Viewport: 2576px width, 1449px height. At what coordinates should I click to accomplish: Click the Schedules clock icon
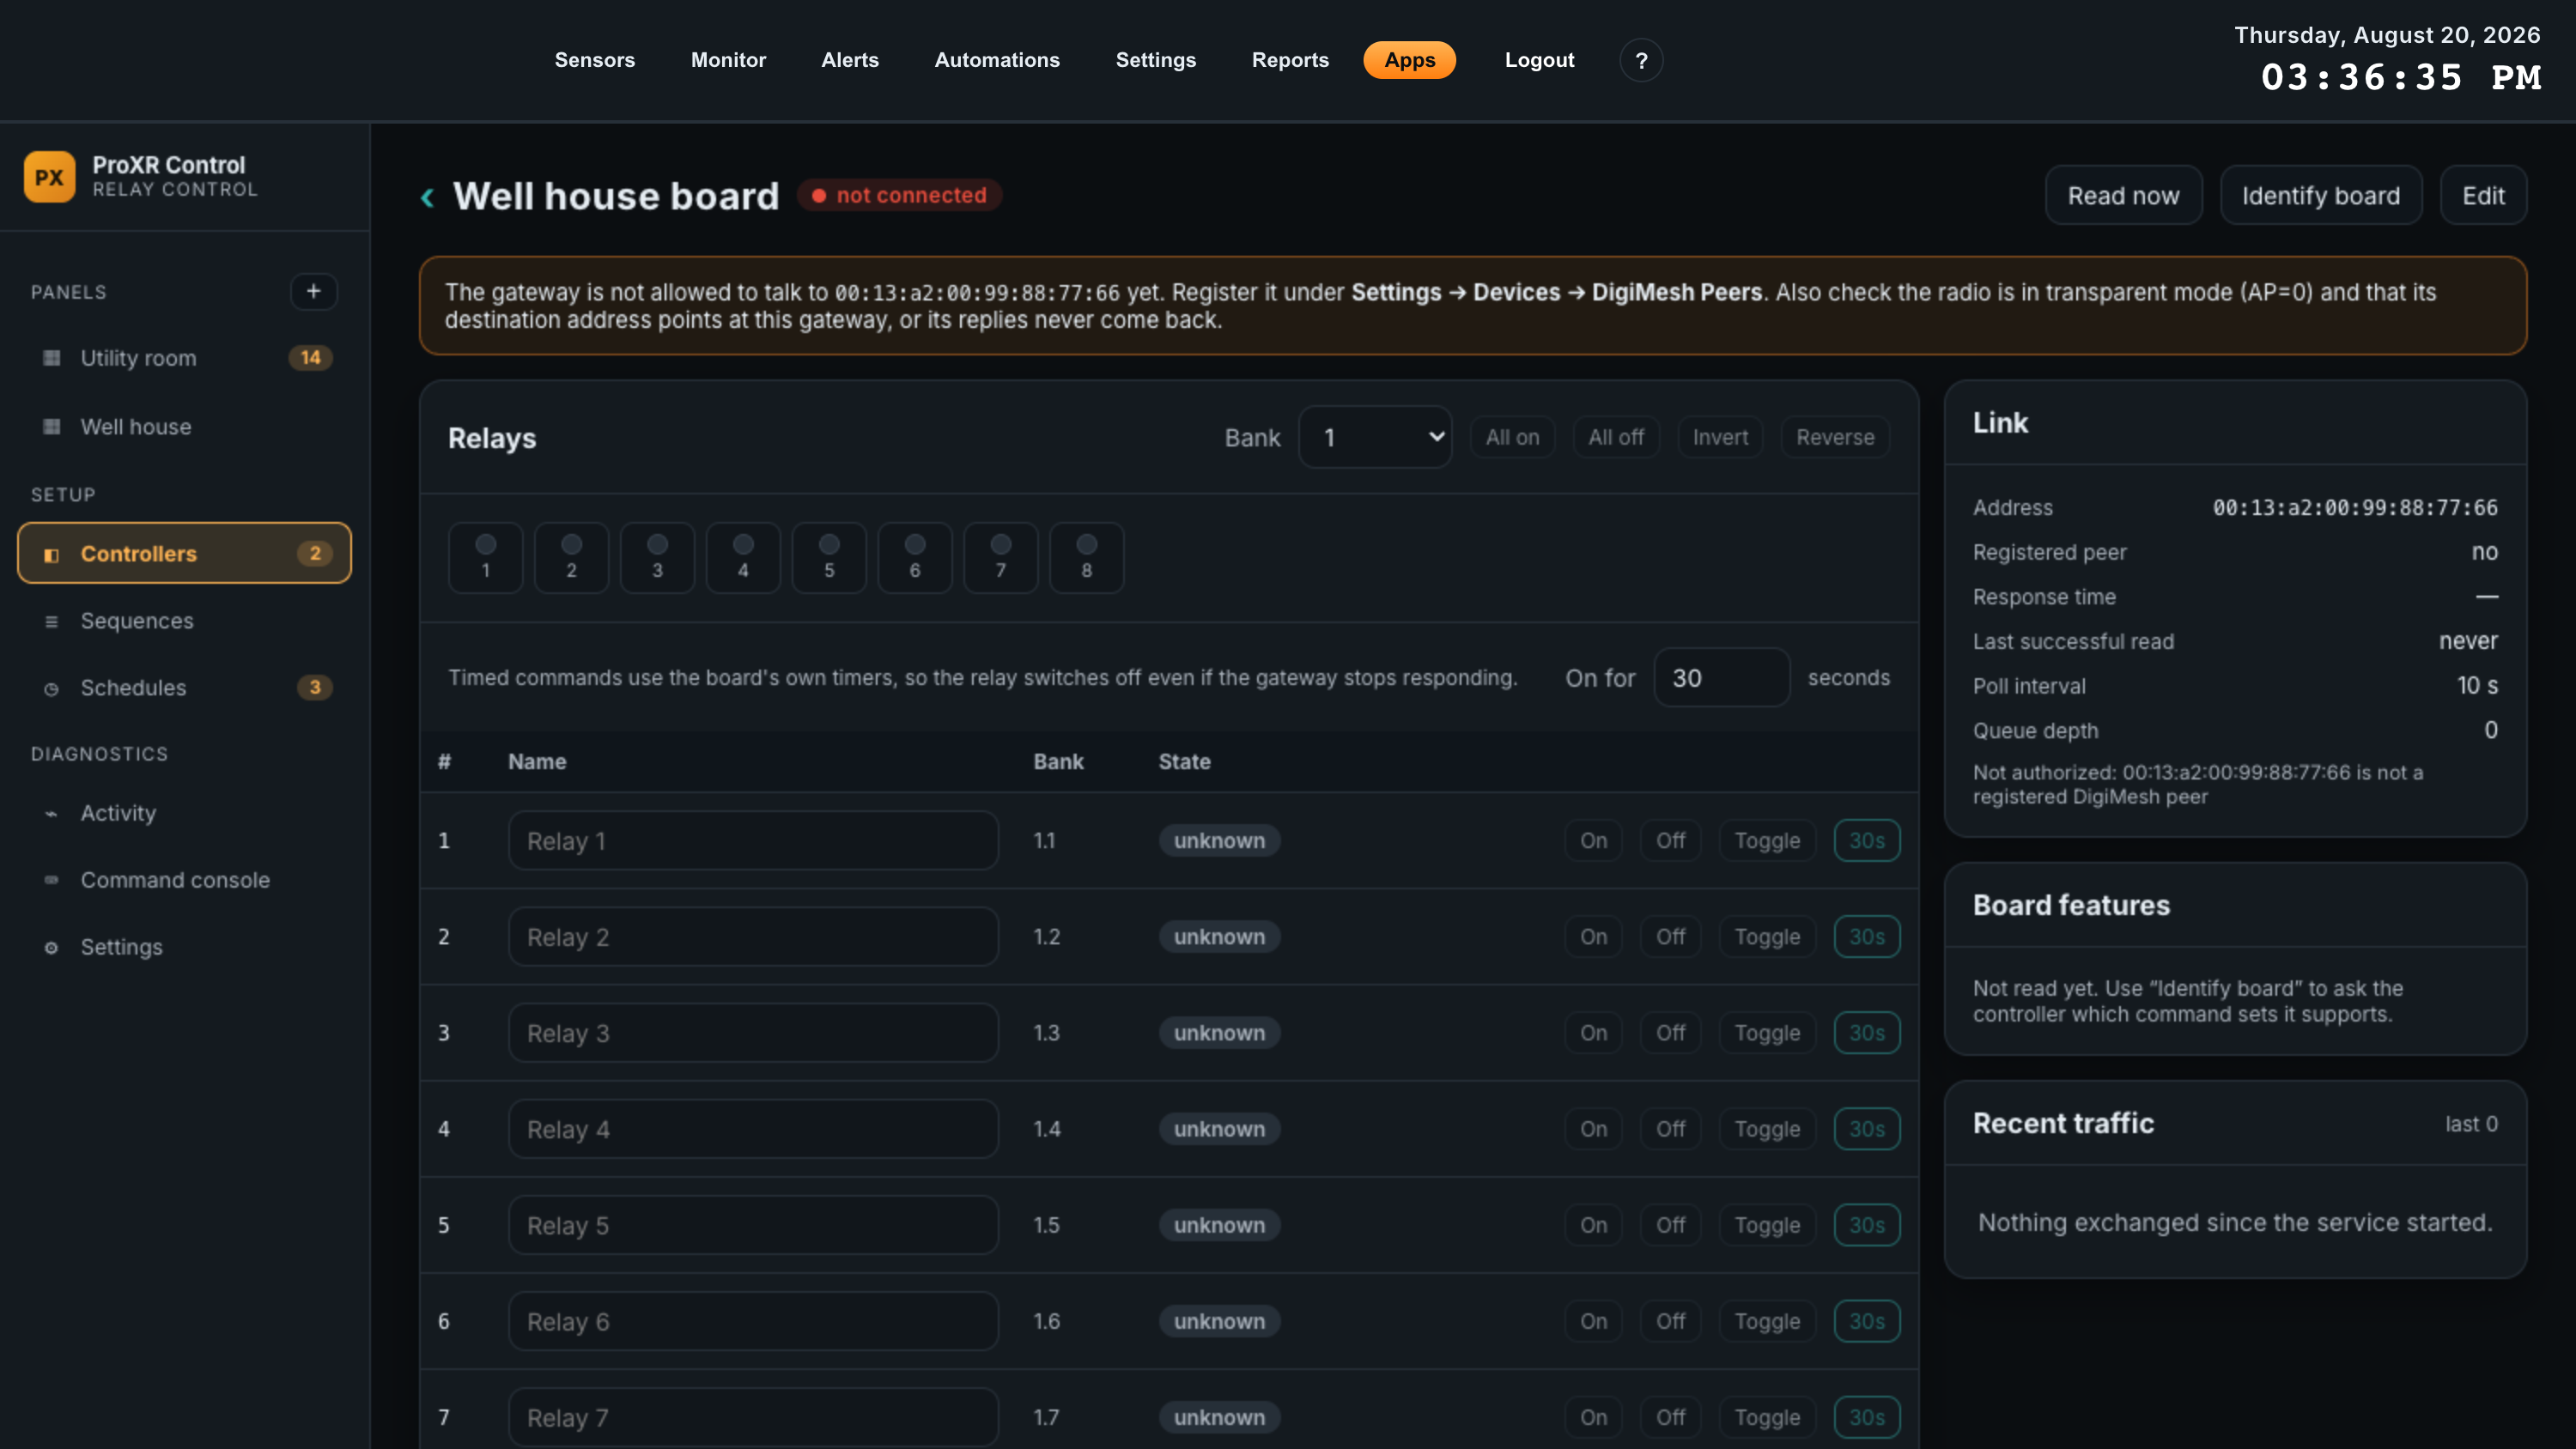pyautogui.click(x=52, y=688)
